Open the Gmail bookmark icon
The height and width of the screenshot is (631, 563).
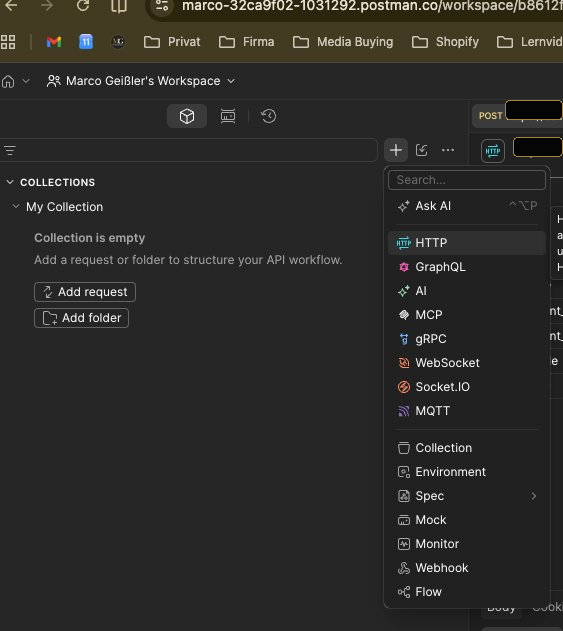pyautogui.click(x=54, y=42)
